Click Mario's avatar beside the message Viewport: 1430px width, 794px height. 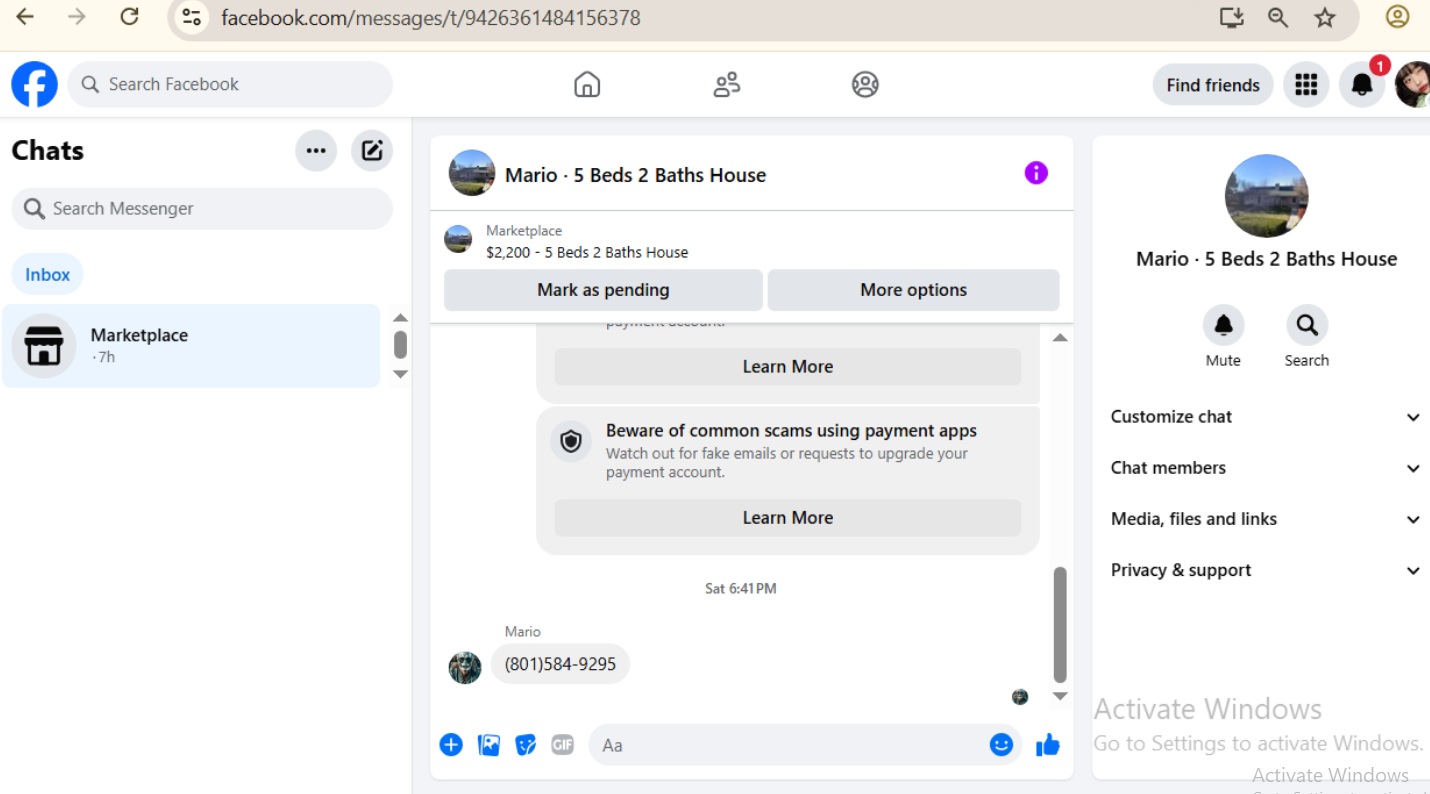click(465, 667)
